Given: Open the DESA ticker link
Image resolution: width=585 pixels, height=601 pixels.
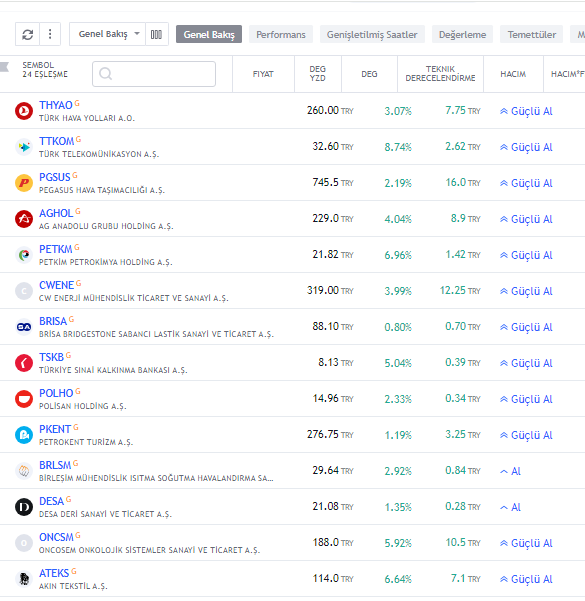Looking at the screenshot, I should coord(51,501).
